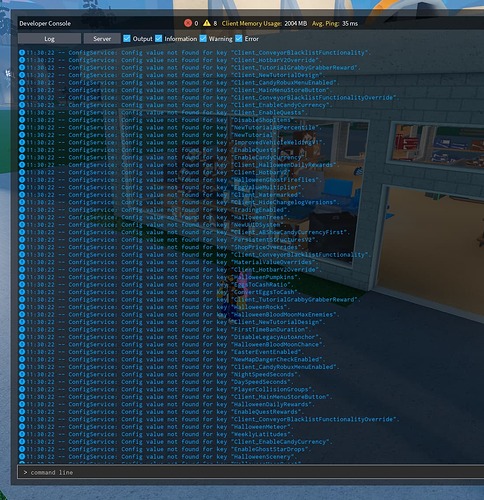The image size is (484, 500).
Task: Open the Server tab
Action: (102, 39)
